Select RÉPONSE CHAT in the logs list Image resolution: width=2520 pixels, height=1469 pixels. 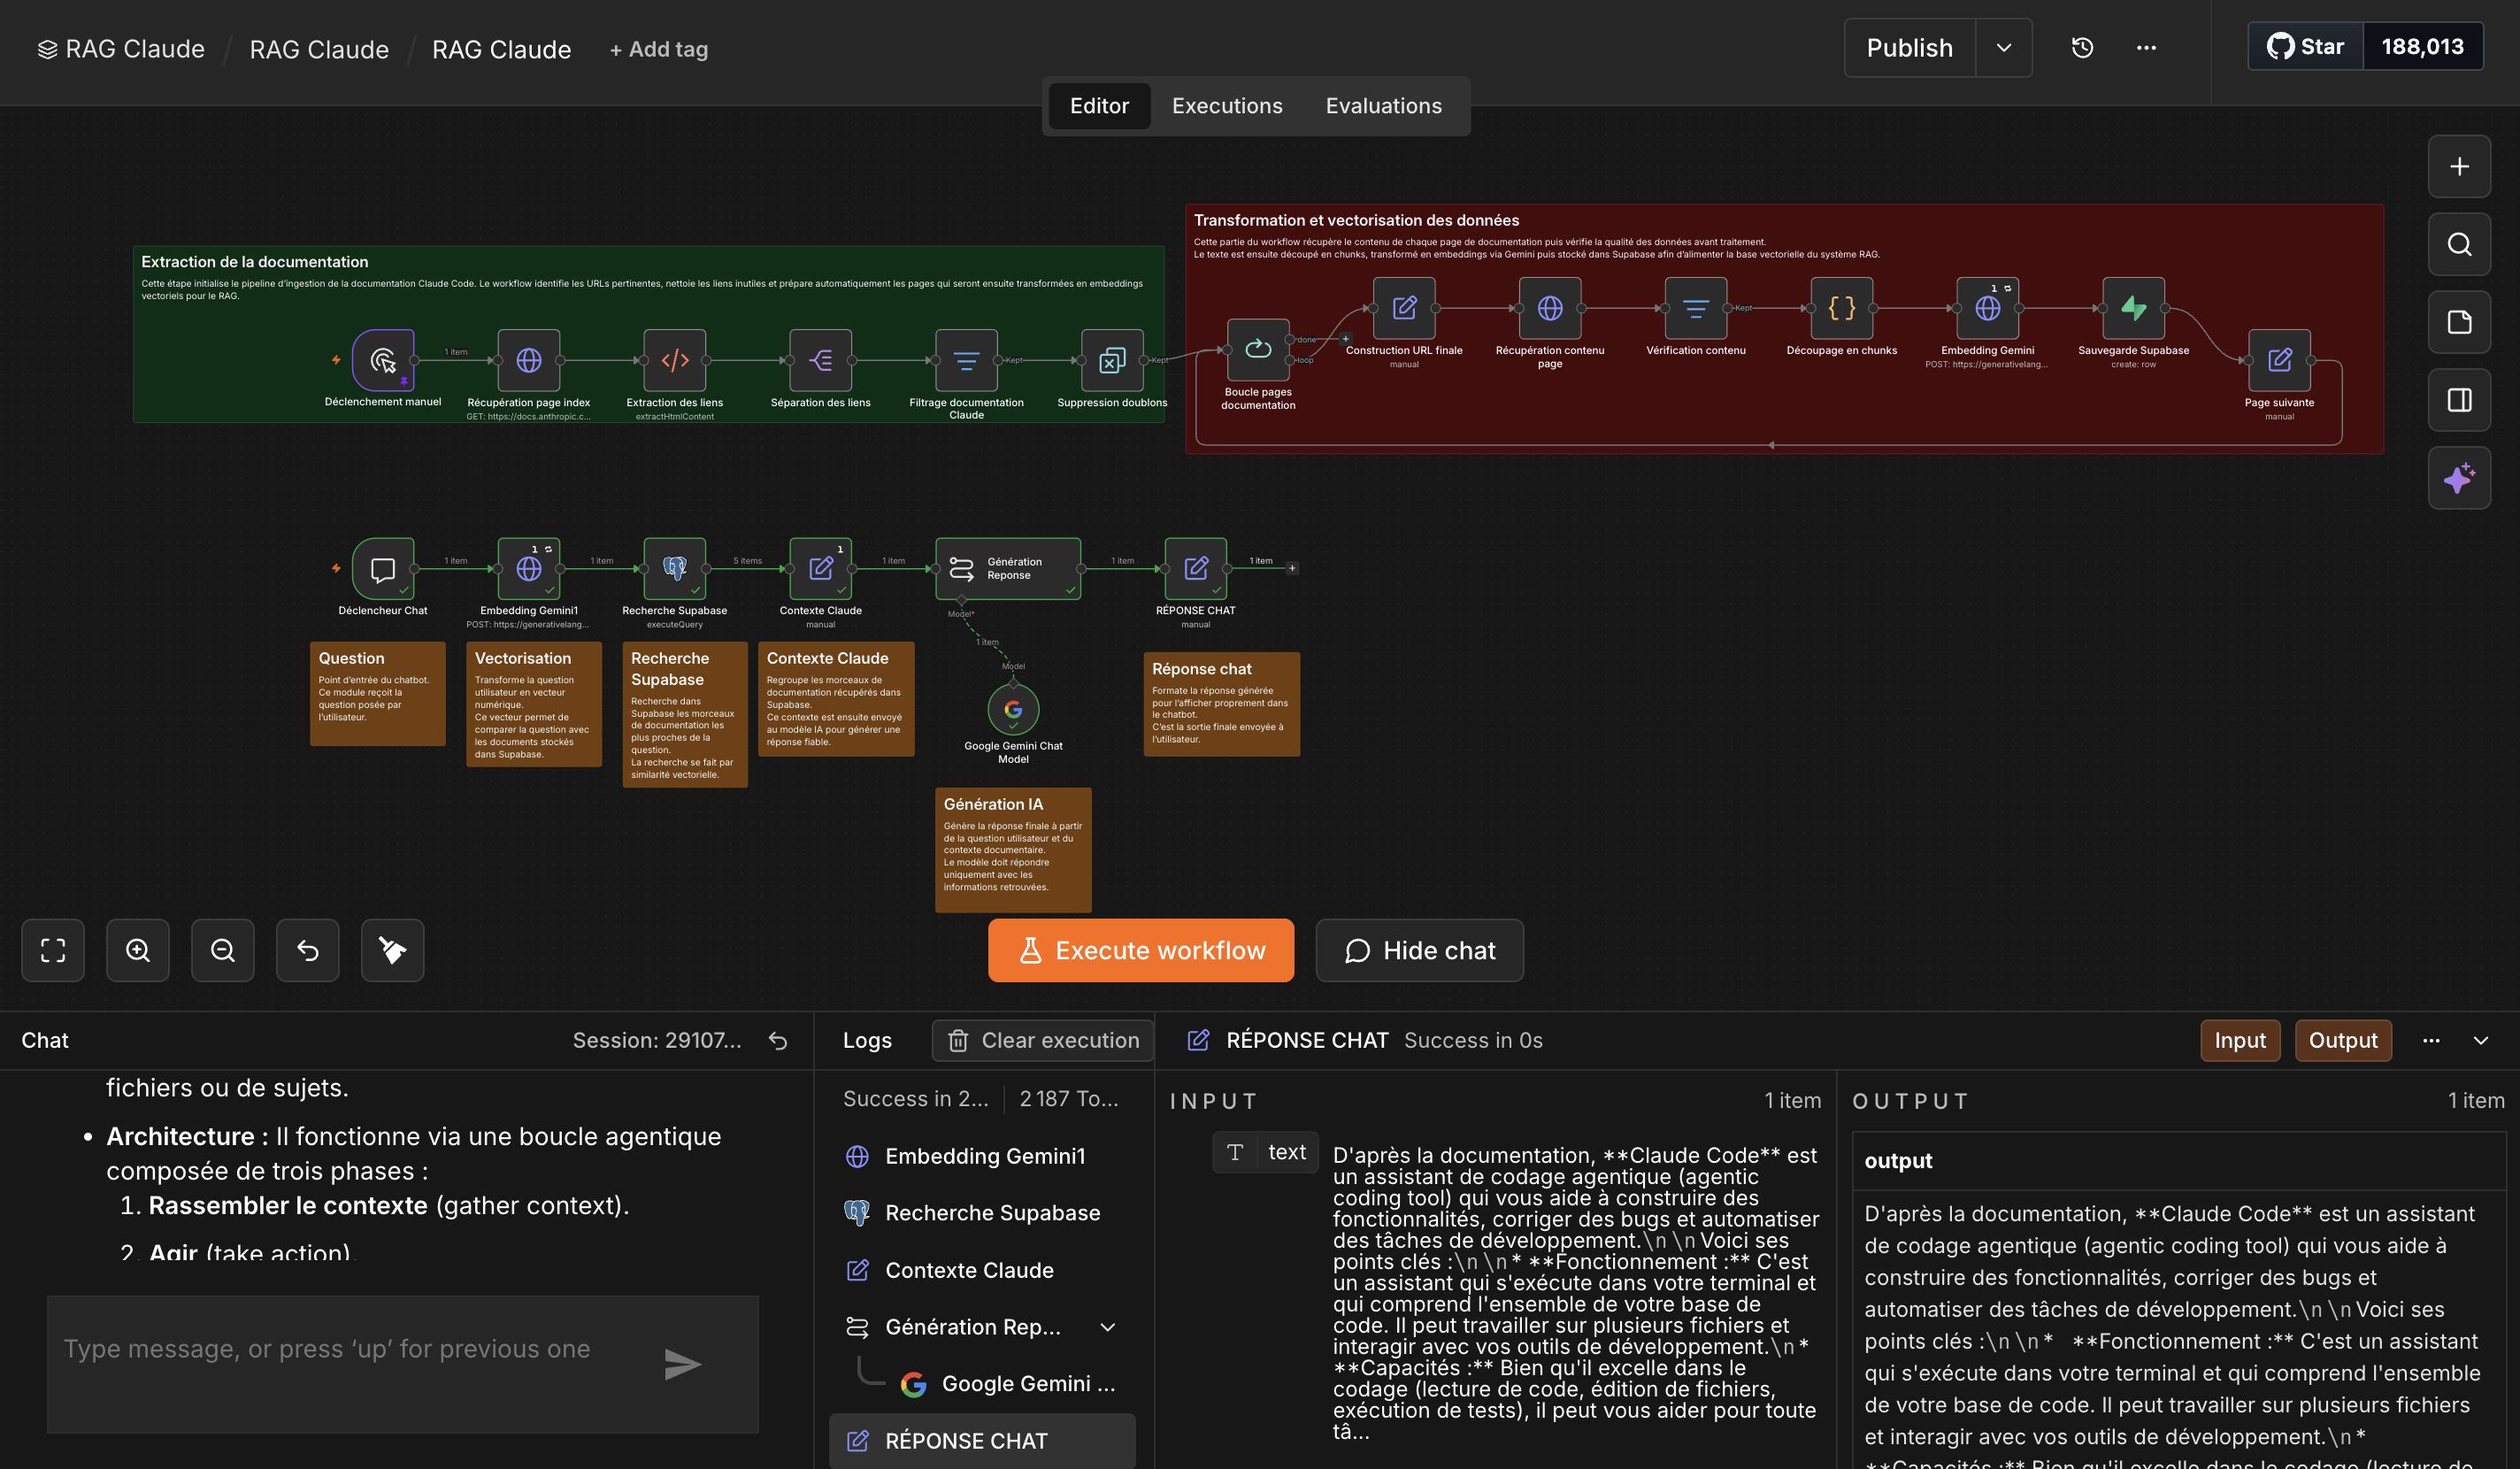pyautogui.click(x=982, y=1441)
